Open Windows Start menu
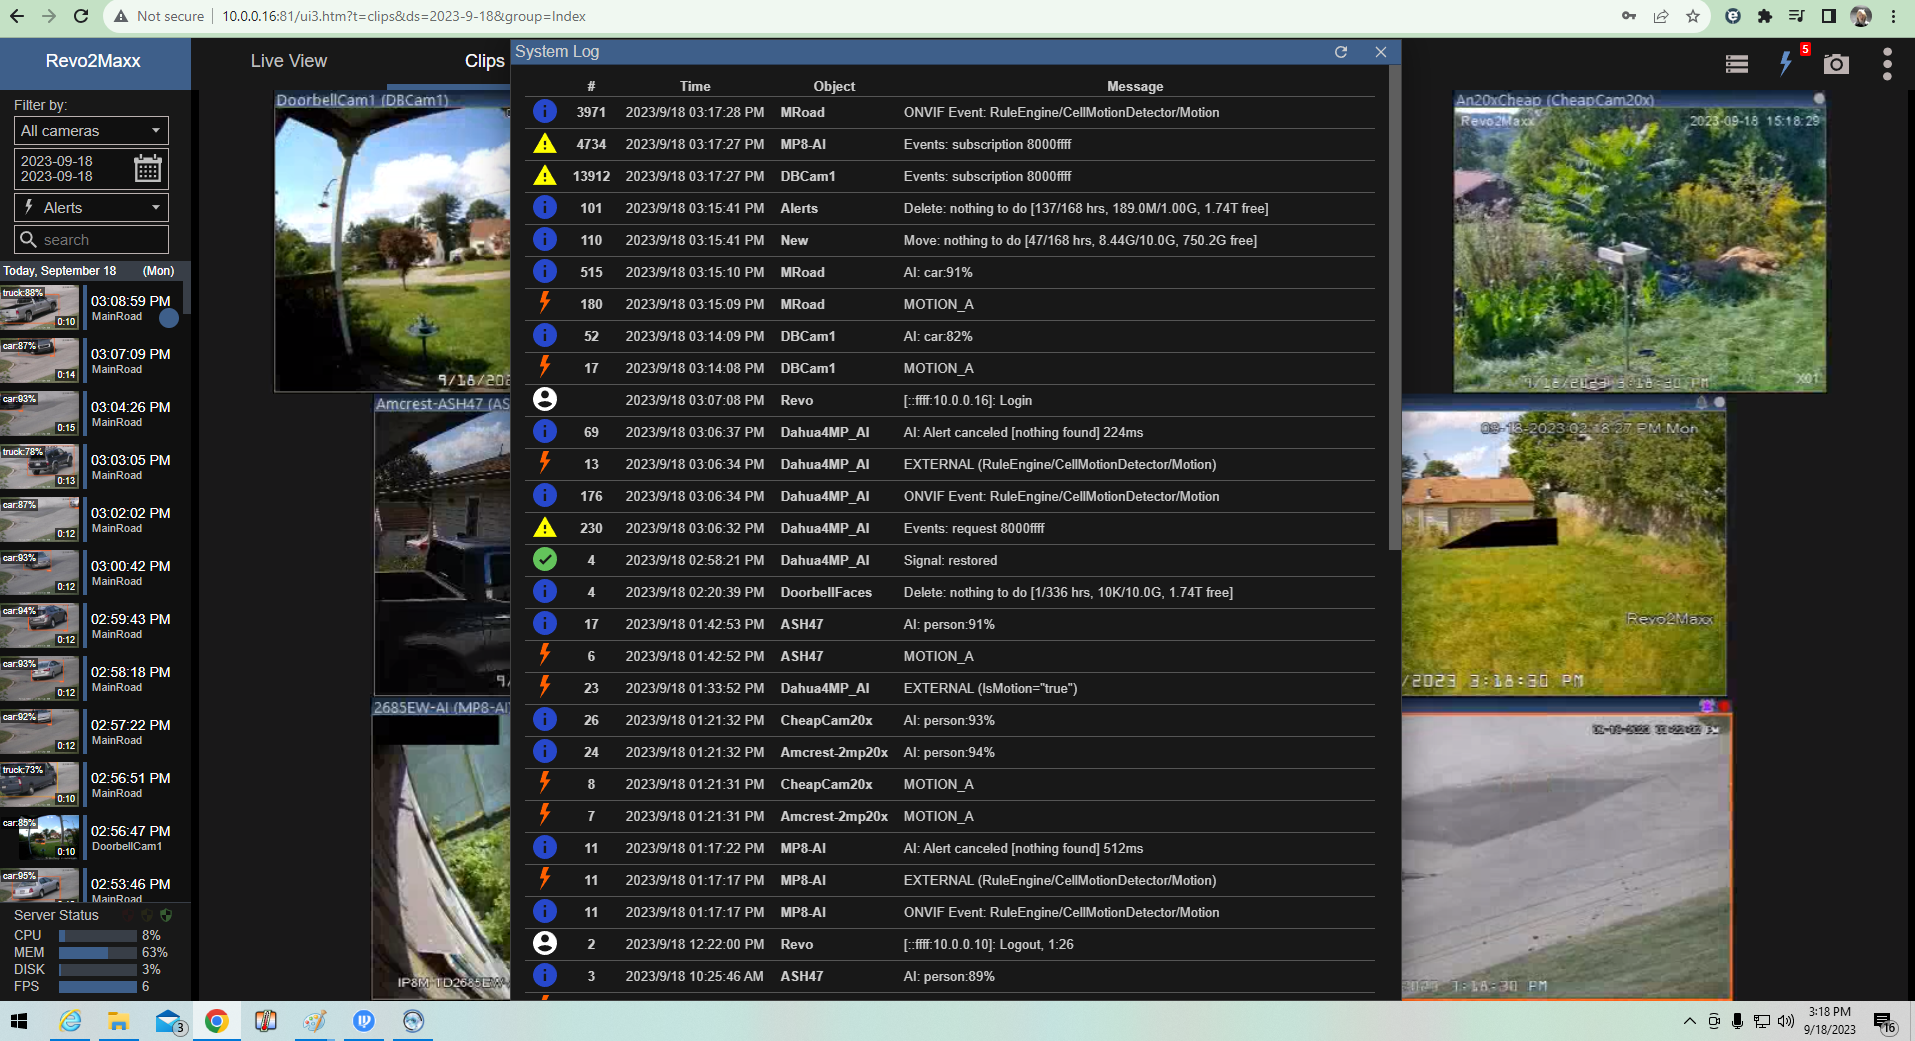Screen dimensions: 1915x1041 tap(19, 1021)
